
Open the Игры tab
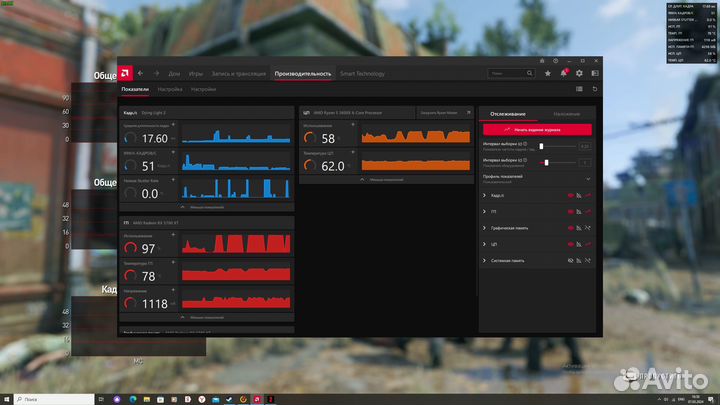click(x=196, y=73)
